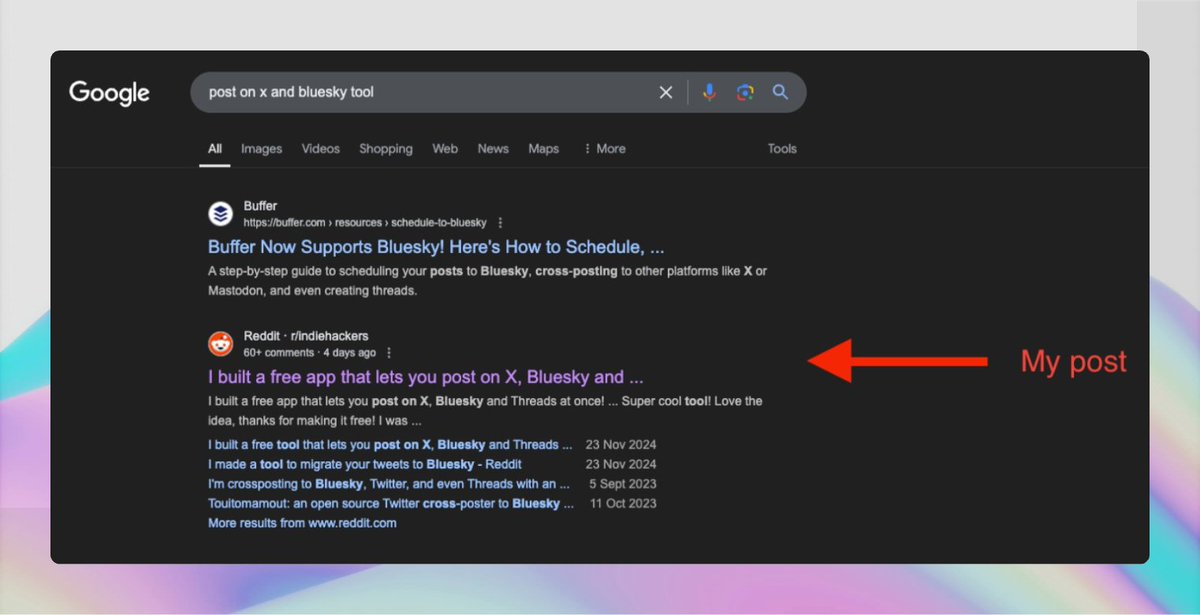Open 'Buffer Now Supports Bluesky!' result
The height and width of the screenshot is (615, 1200).
(436, 247)
